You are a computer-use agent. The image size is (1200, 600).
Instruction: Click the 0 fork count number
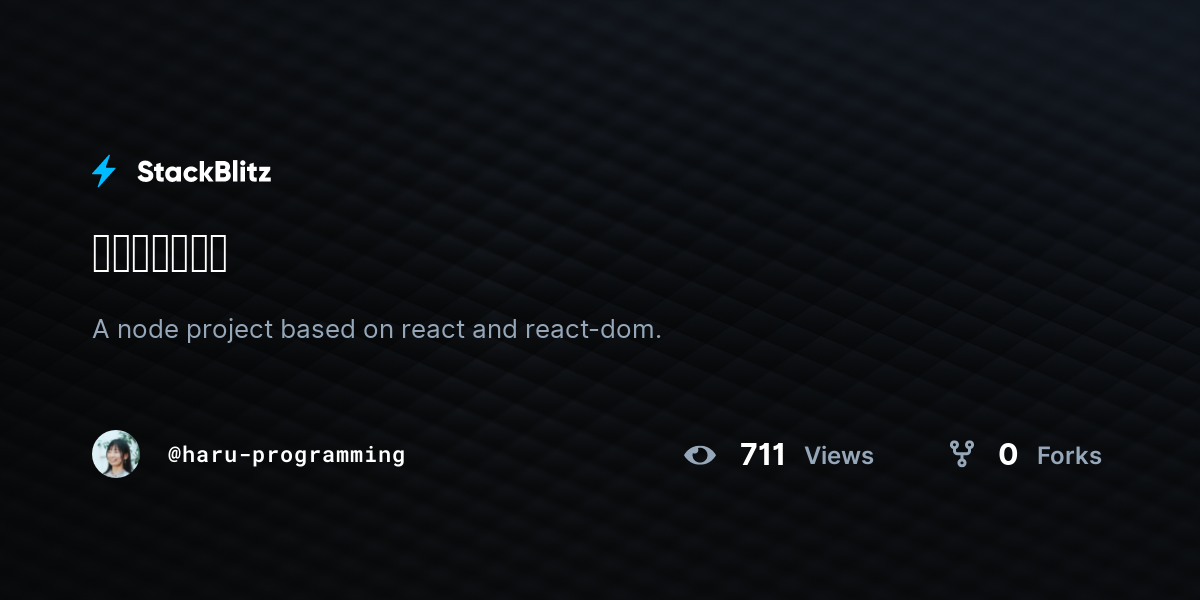click(1008, 455)
